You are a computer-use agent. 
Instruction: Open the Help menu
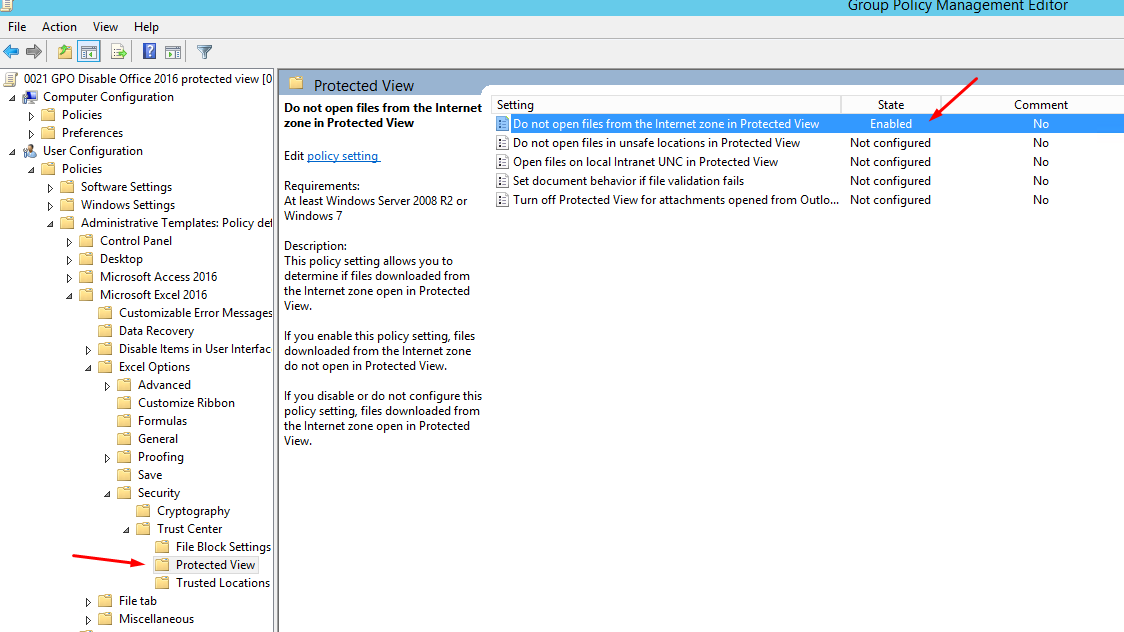tap(146, 27)
